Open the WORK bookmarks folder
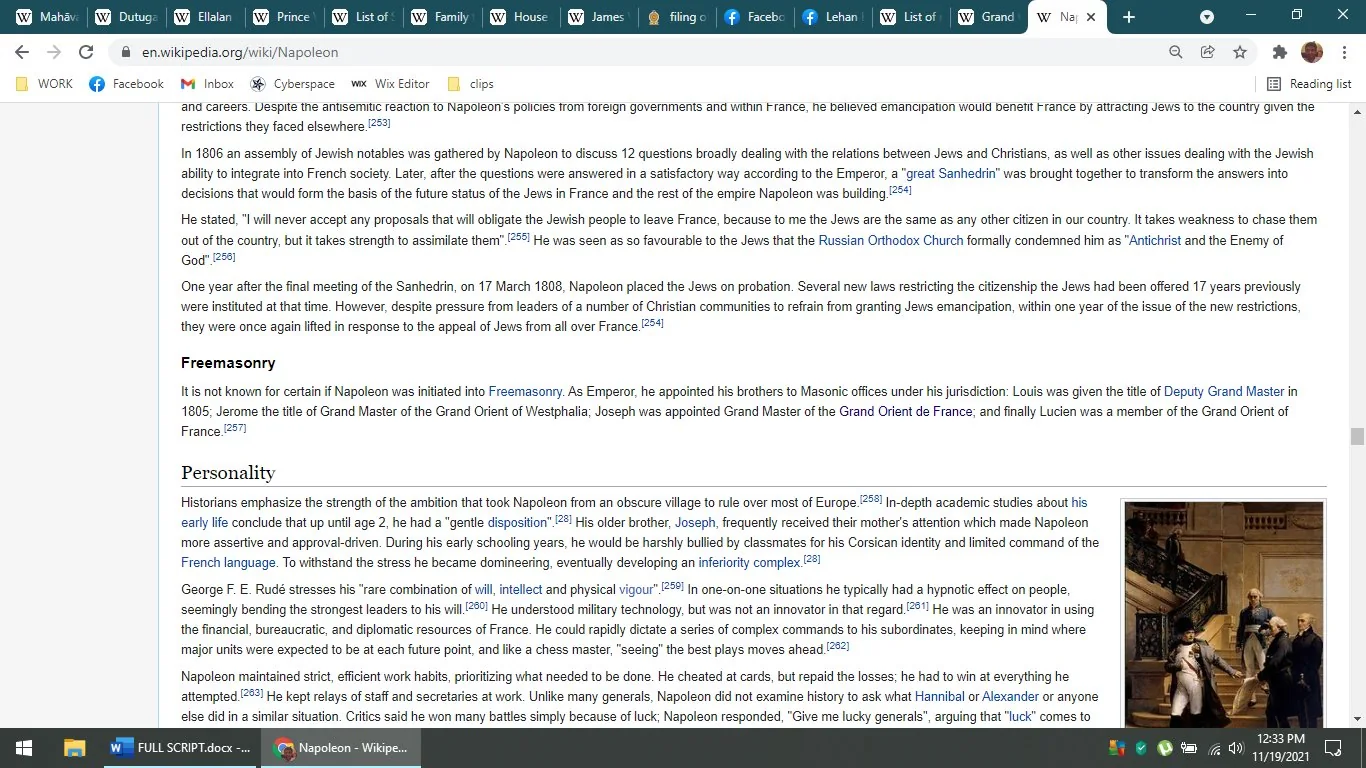 click(x=45, y=84)
